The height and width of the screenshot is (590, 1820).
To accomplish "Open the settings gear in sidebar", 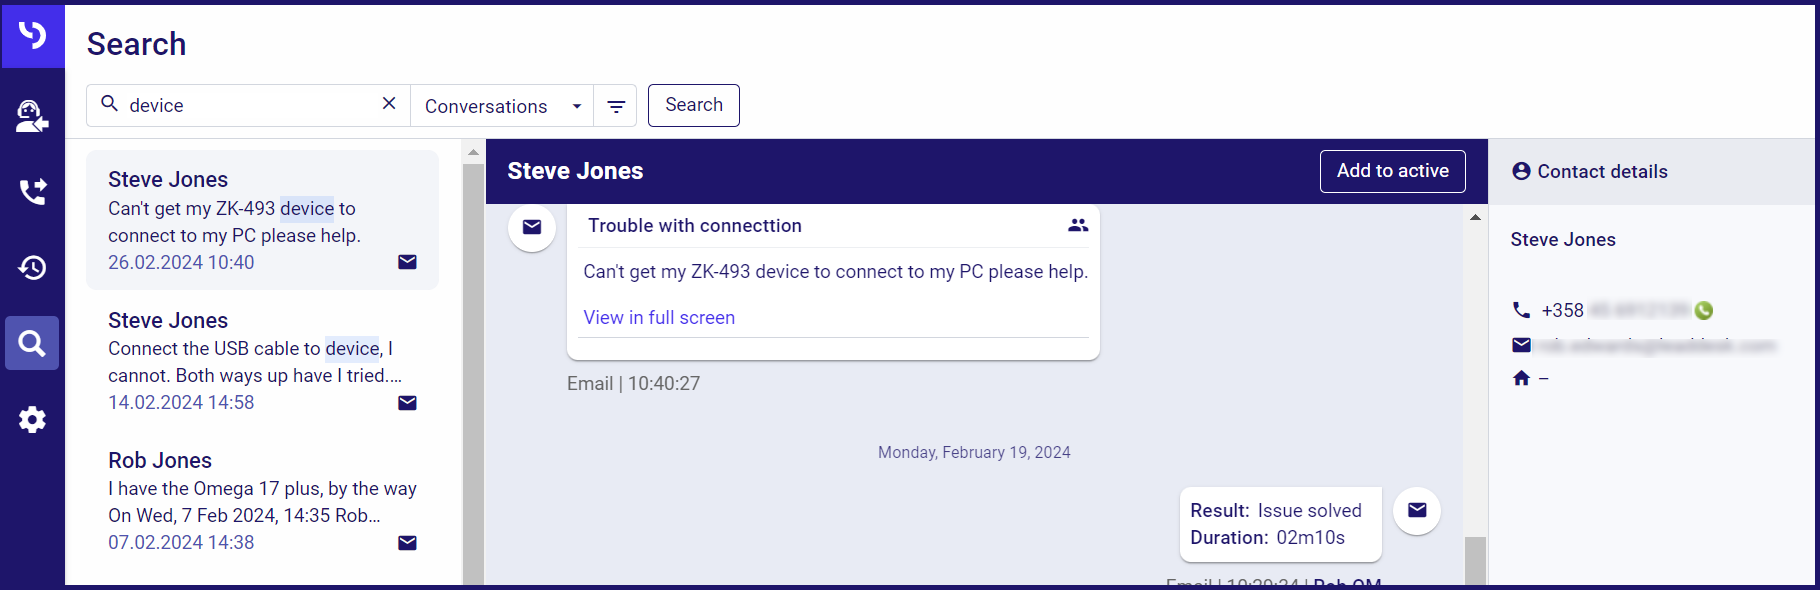I will click(32, 419).
